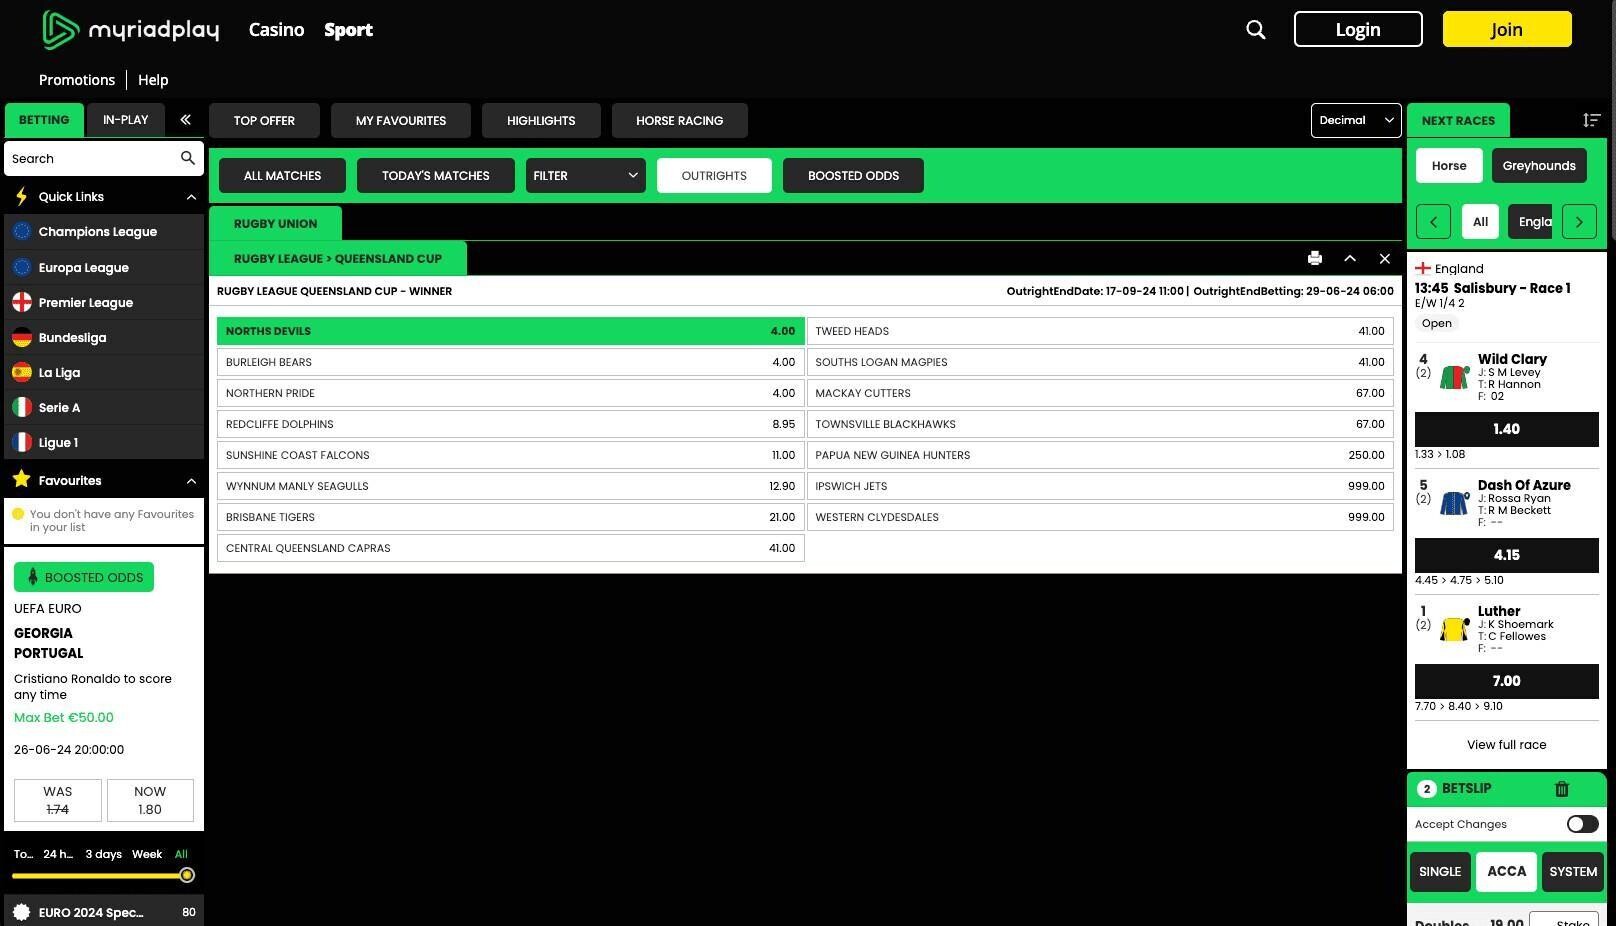Click the Europa League flag icon
This screenshot has height=926, width=1616.
[22, 267]
